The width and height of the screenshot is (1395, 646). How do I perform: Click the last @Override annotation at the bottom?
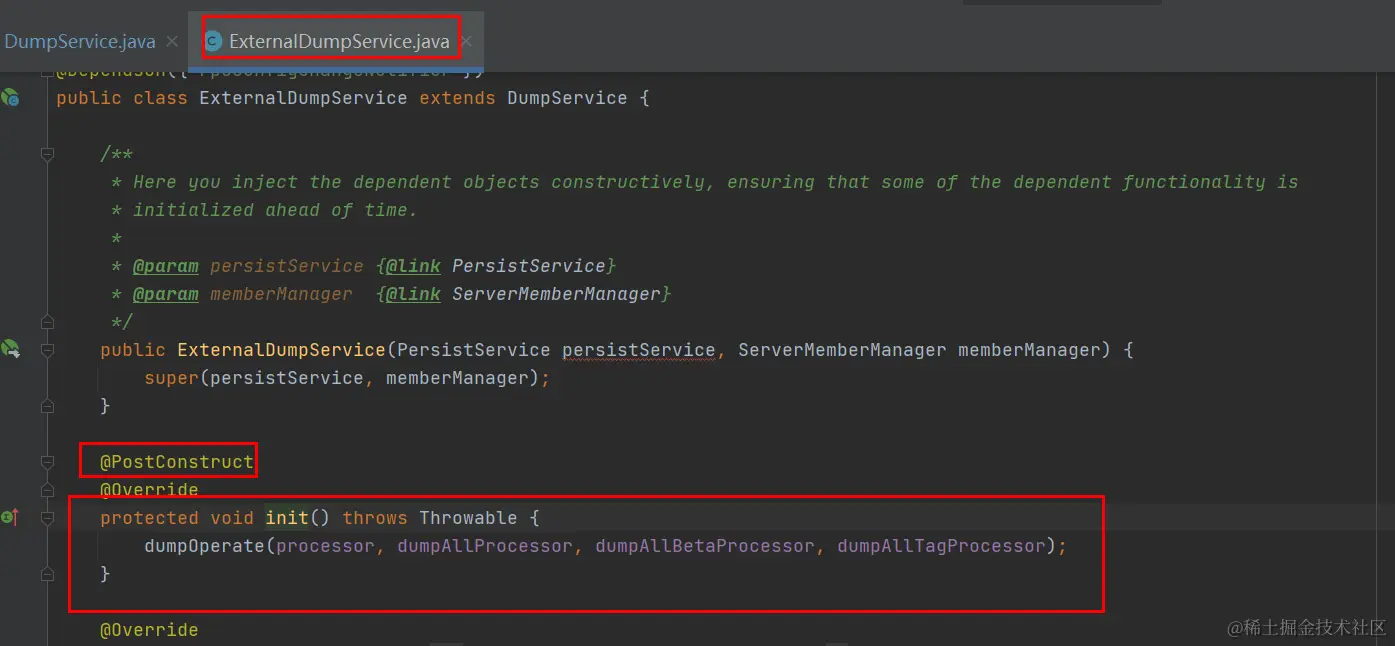pyautogui.click(x=149, y=630)
